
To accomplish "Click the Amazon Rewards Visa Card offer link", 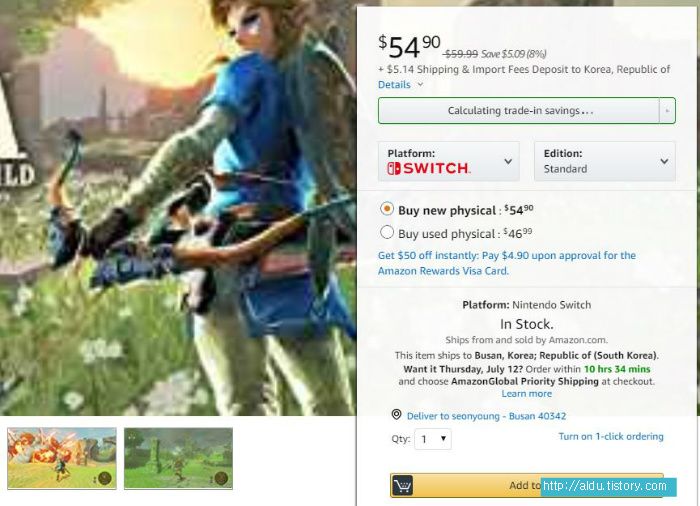I will pos(507,263).
